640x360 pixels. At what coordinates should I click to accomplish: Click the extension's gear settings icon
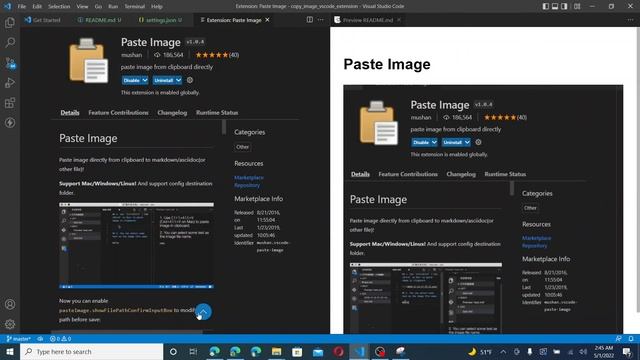point(190,80)
